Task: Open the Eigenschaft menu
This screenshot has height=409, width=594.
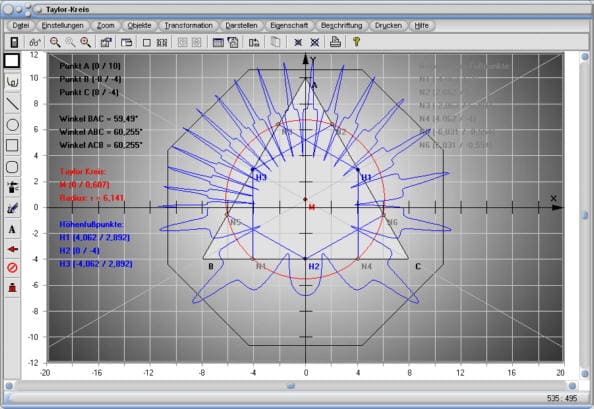Action: pos(289,25)
